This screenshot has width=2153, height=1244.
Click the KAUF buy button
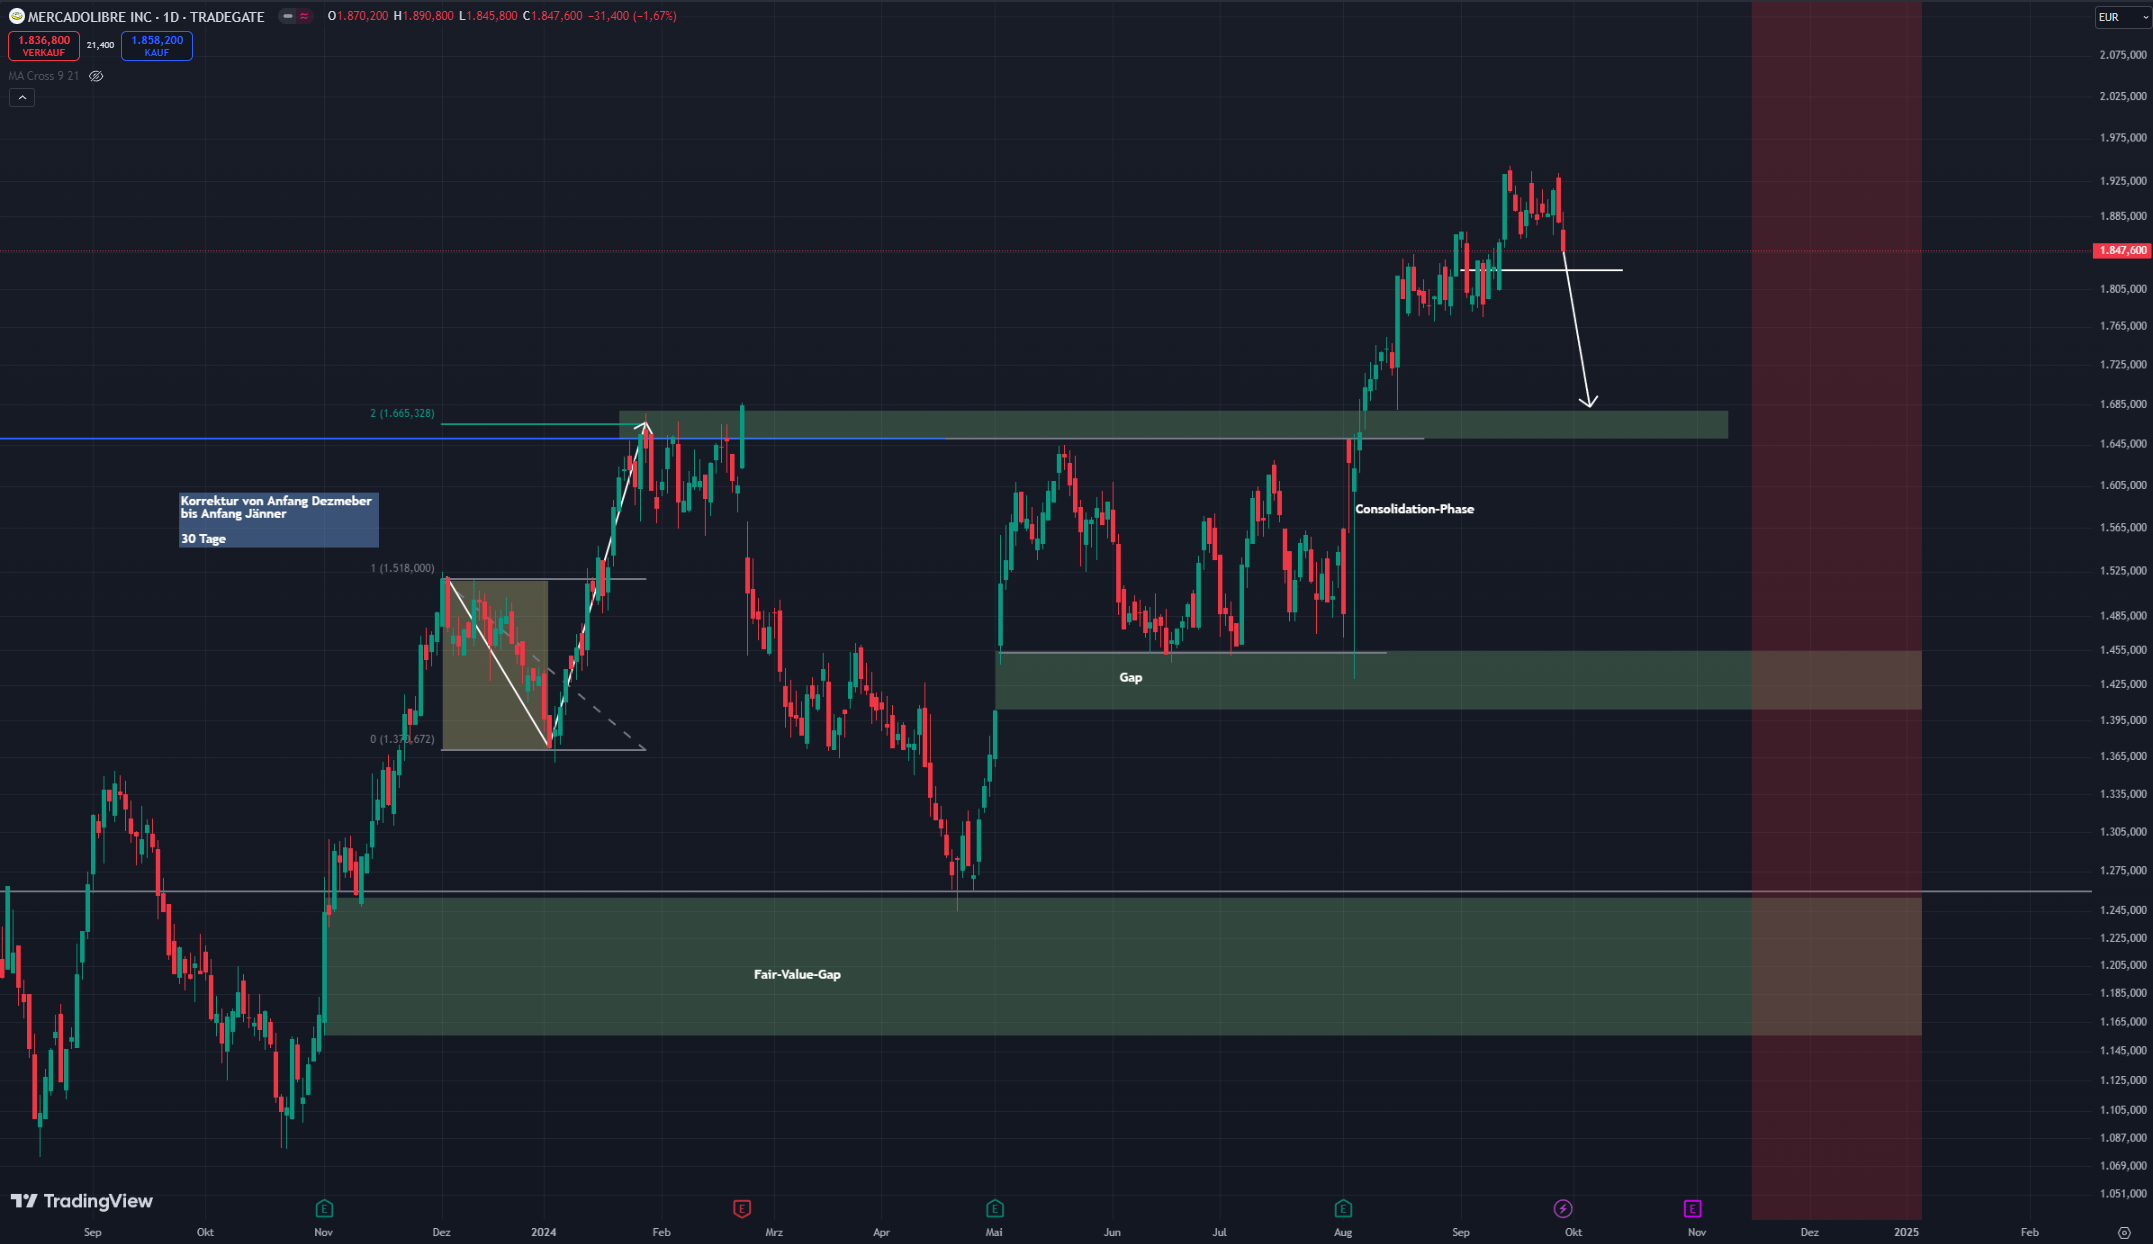[x=157, y=46]
